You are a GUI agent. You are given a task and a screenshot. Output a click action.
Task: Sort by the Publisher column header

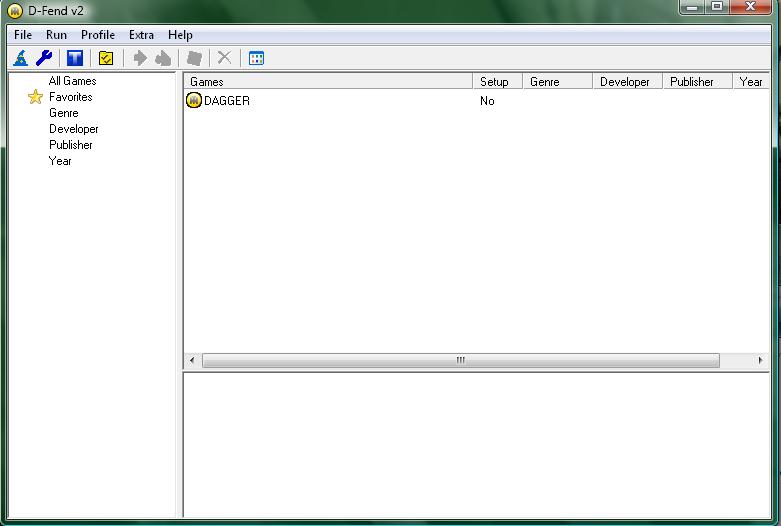[x=697, y=82]
